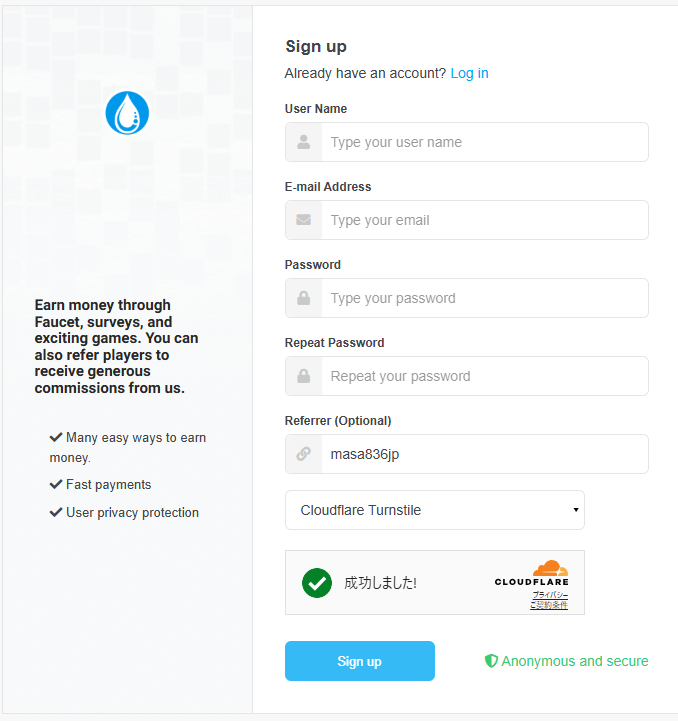
Task: Click the green shield security icon
Action: [491, 661]
